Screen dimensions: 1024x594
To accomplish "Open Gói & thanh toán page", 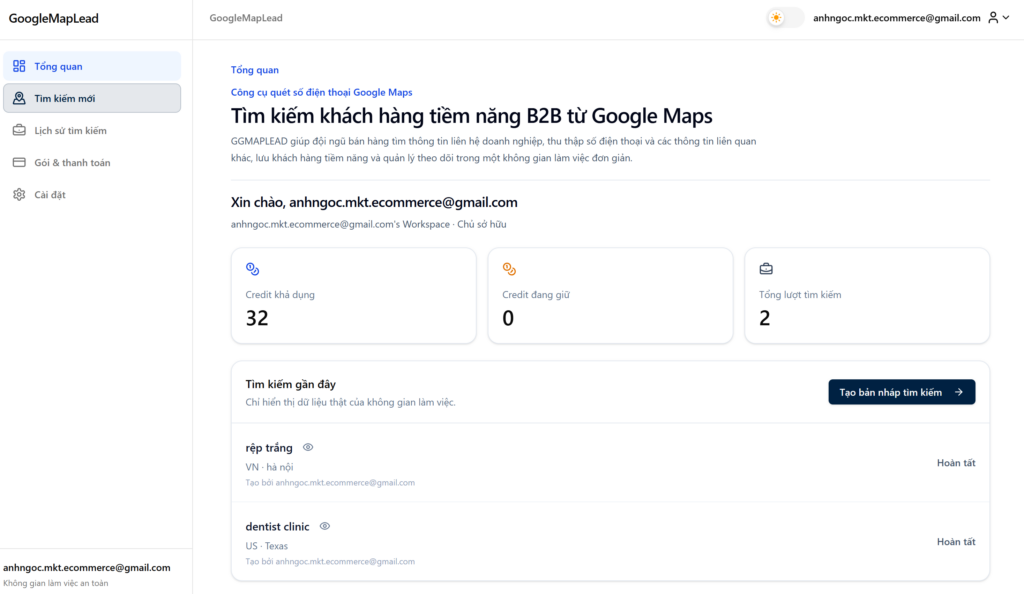I will tap(92, 162).
